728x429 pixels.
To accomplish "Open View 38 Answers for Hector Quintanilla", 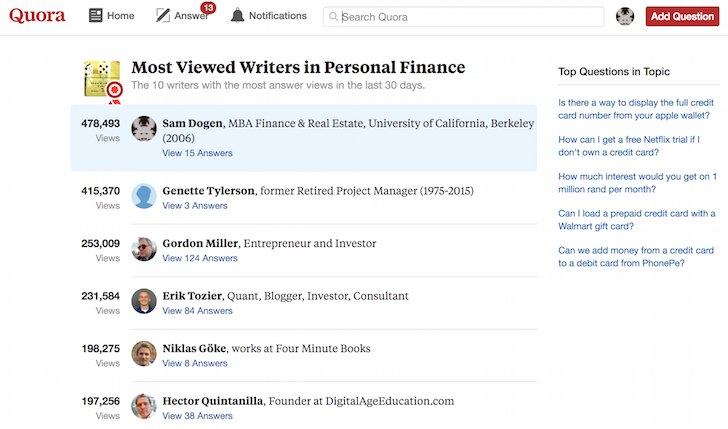I will pyautogui.click(x=197, y=416).
